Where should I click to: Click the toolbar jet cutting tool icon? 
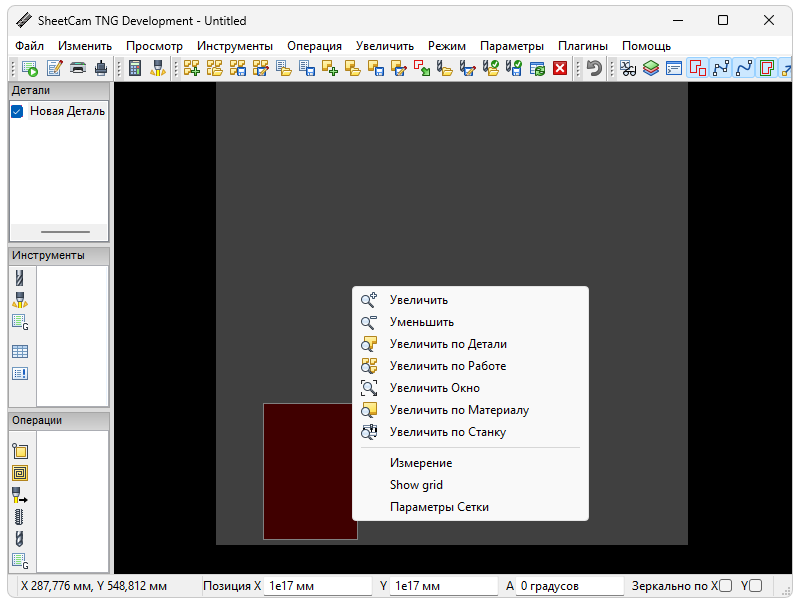[x=157, y=68]
